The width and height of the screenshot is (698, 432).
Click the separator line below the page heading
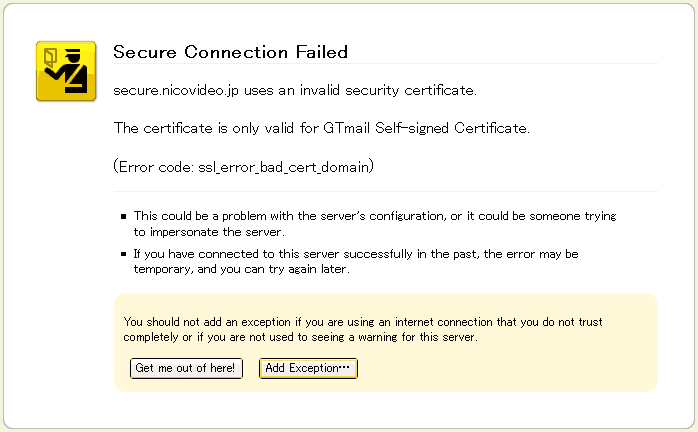(x=386, y=64)
